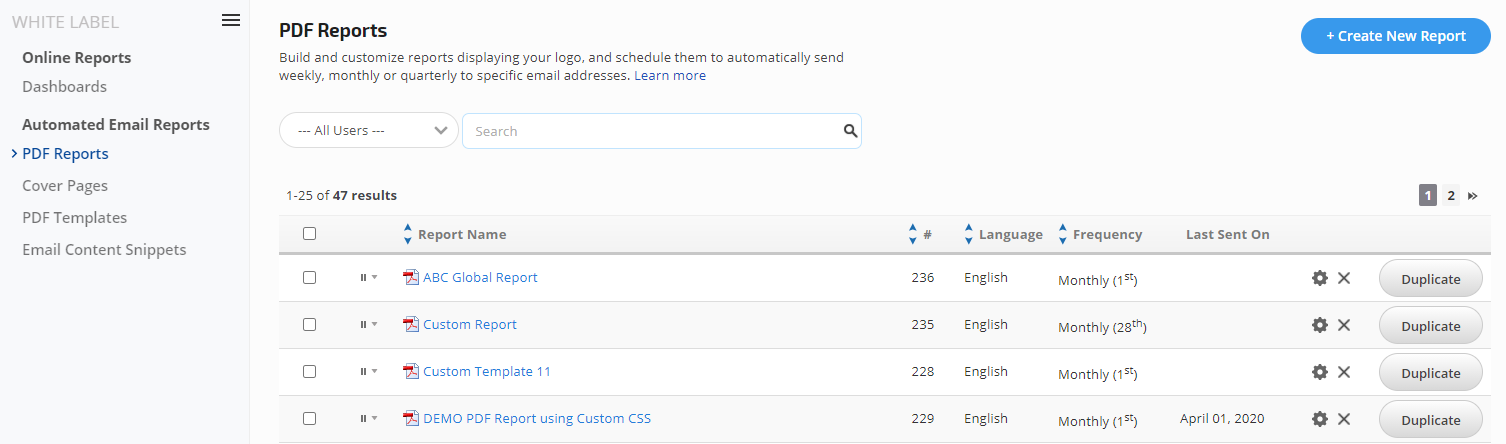Click the hamburger menu icon in sidebar
The image size is (1506, 444).
(x=230, y=20)
